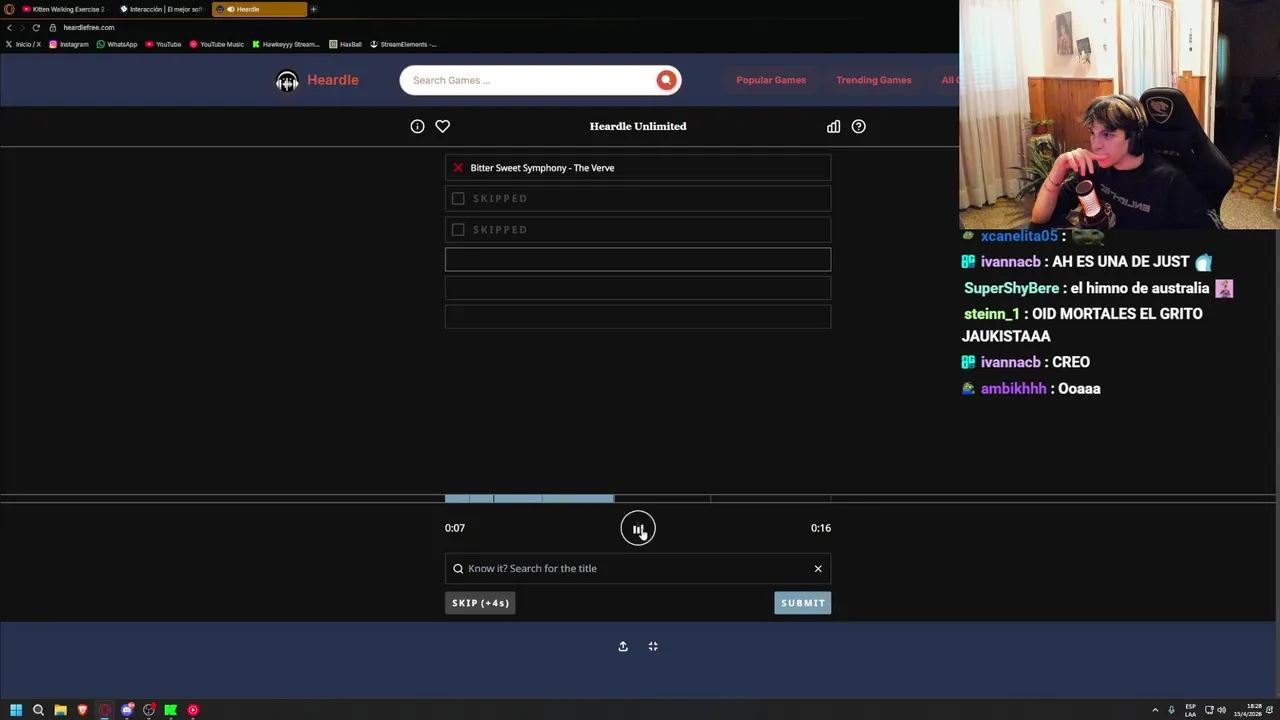
Task: Open Brave browser from the taskbar
Action: click(x=82, y=710)
